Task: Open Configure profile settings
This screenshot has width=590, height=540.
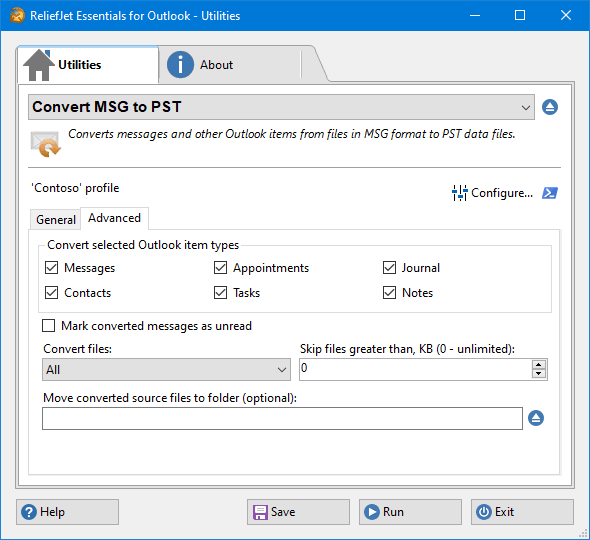Action: pos(493,193)
